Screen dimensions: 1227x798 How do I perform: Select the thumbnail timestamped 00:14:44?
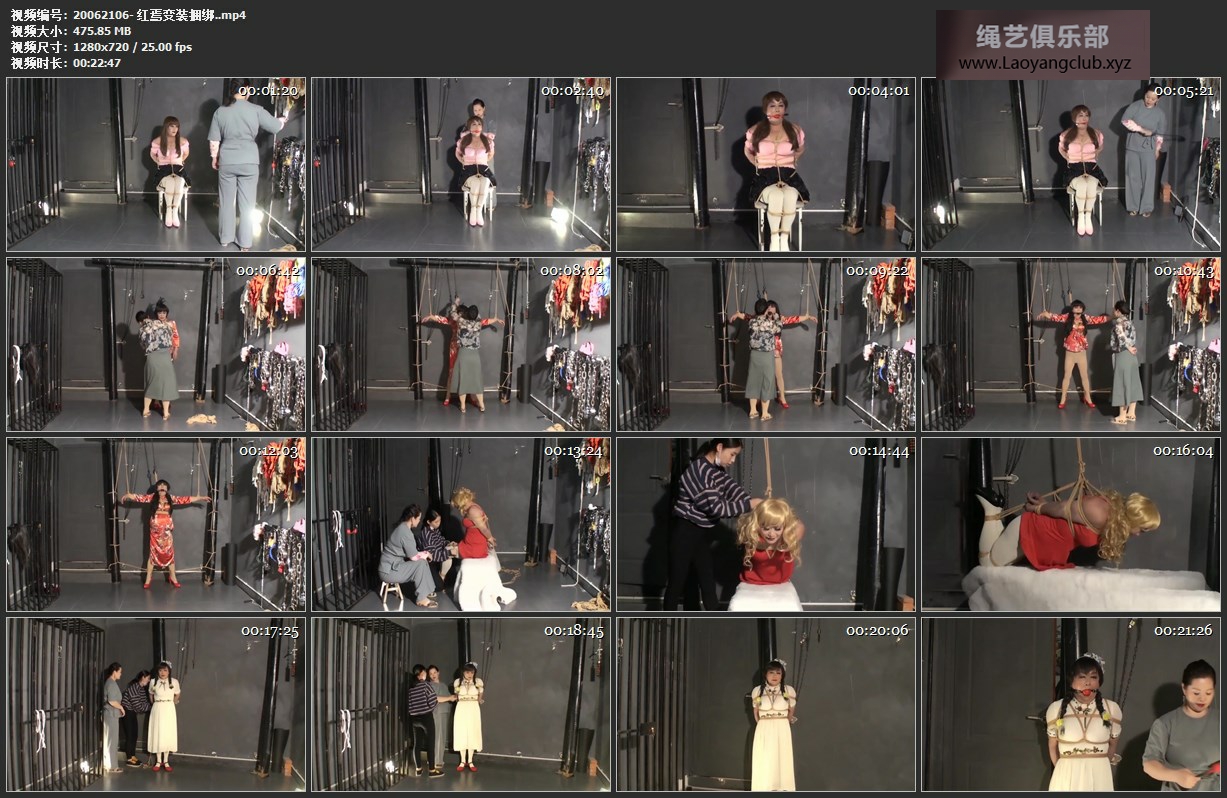(766, 524)
